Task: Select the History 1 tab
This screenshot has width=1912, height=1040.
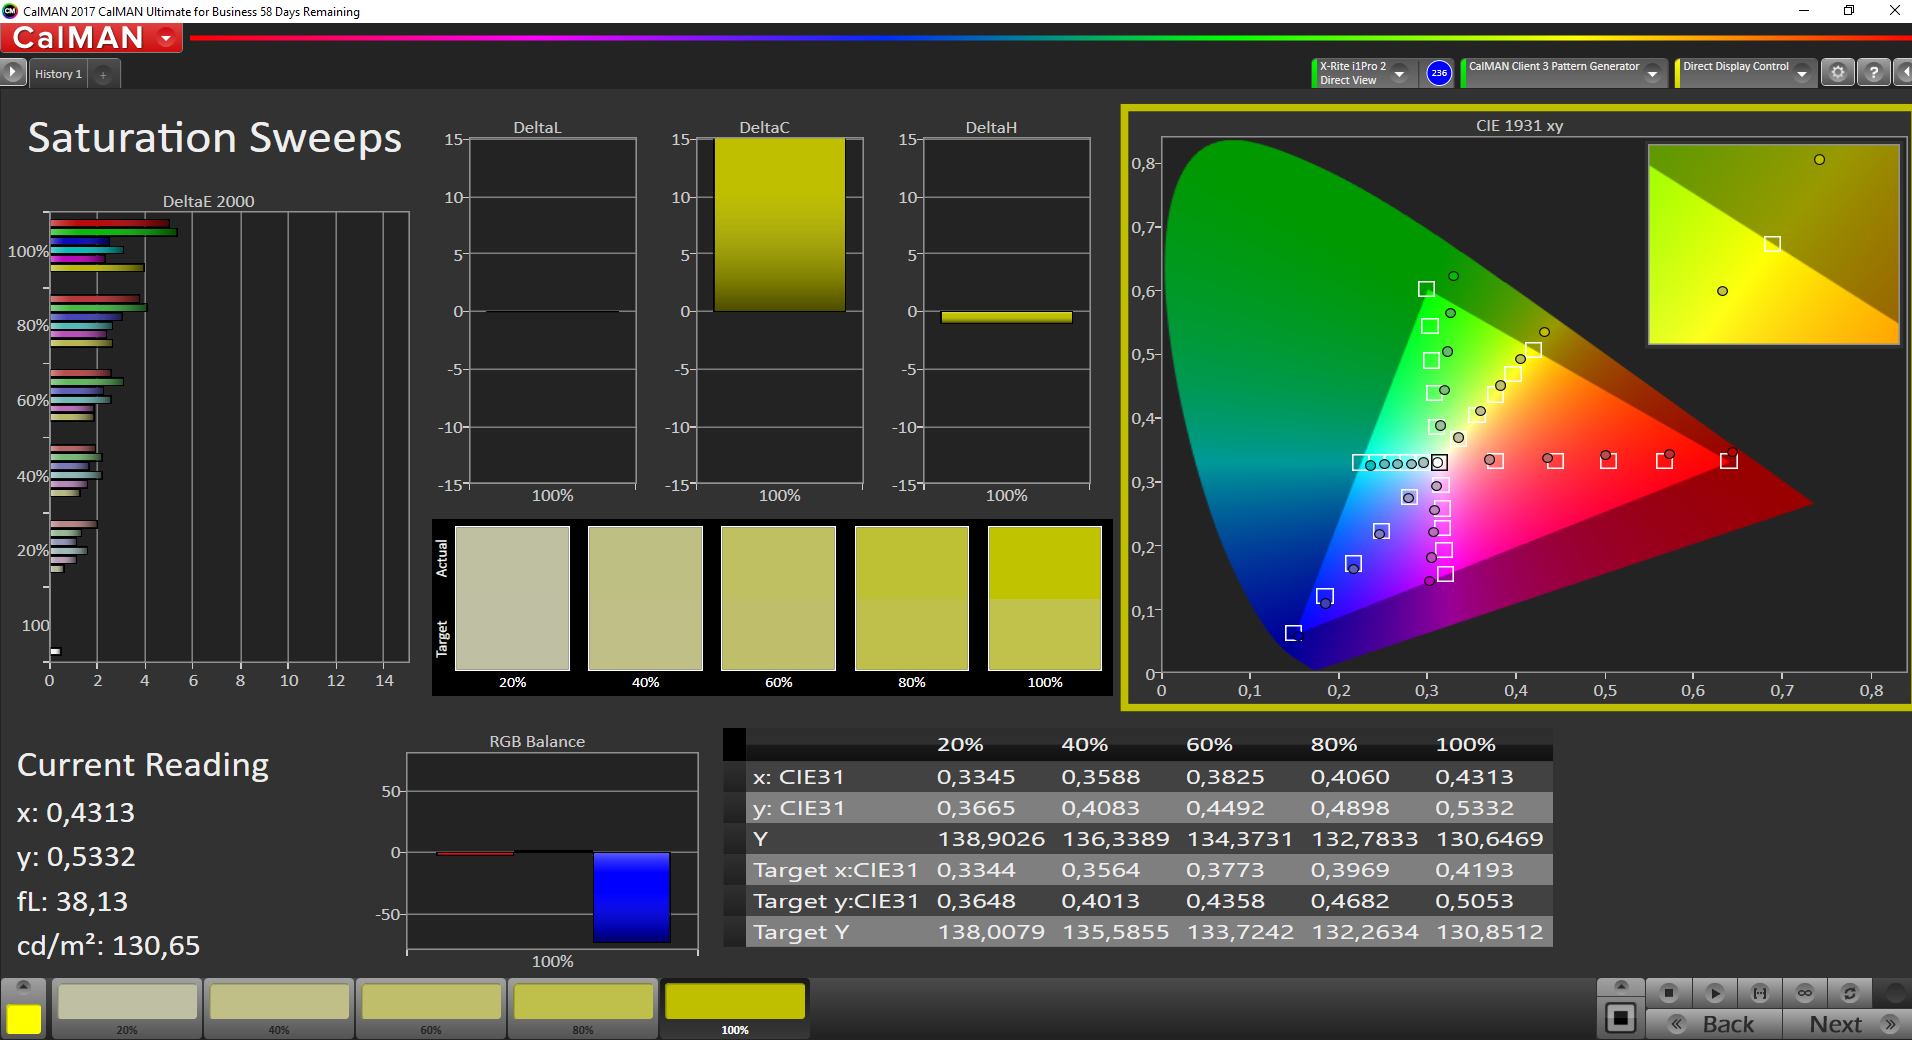Action: pyautogui.click(x=58, y=74)
